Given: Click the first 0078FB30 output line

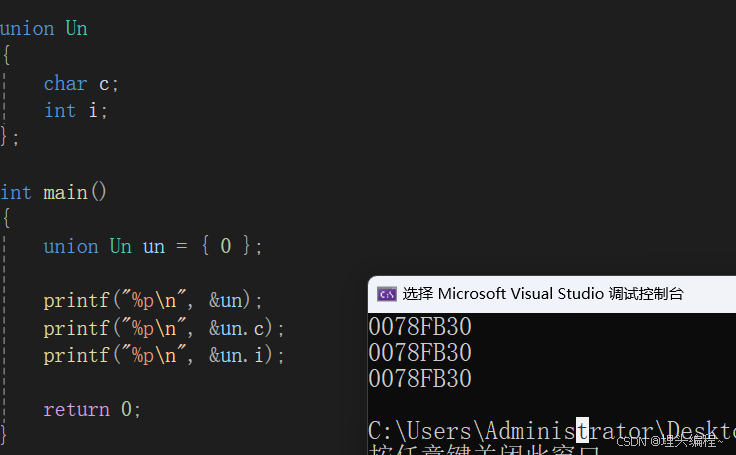Looking at the screenshot, I should click(x=420, y=327).
